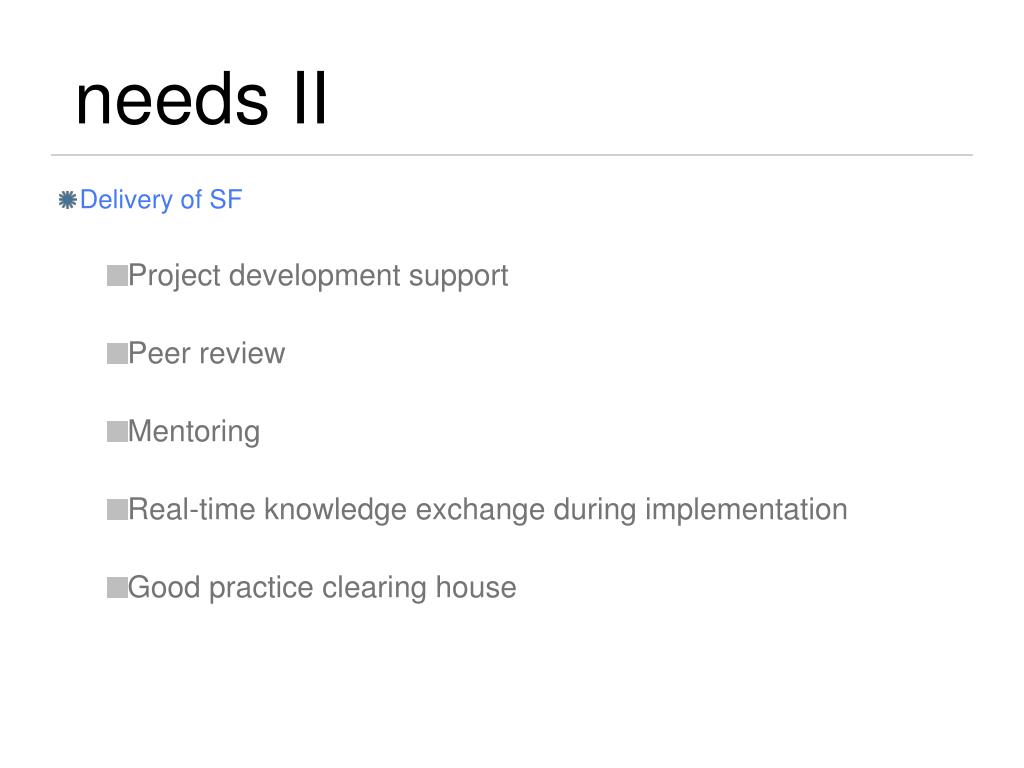
Task: Click the word support in the first bullet
Action: (458, 277)
